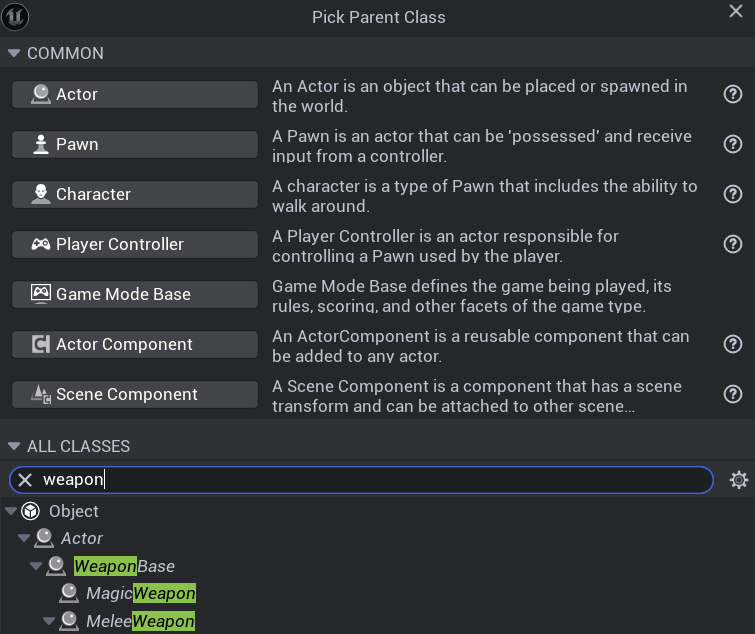This screenshot has width=755, height=634.
Task: Open class viewer settings gear
Action: [x=739, y=480]
